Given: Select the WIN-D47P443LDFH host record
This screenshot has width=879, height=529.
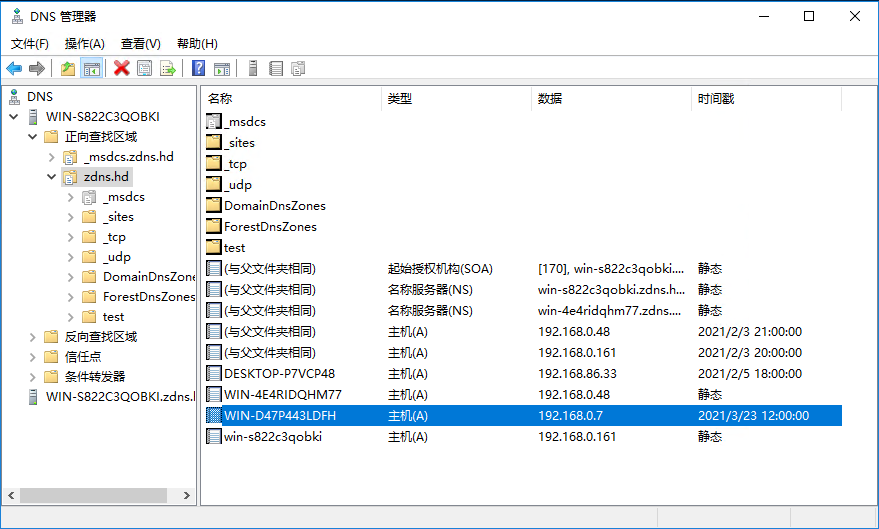Looking at the screenshot, I should pos(524,415).
